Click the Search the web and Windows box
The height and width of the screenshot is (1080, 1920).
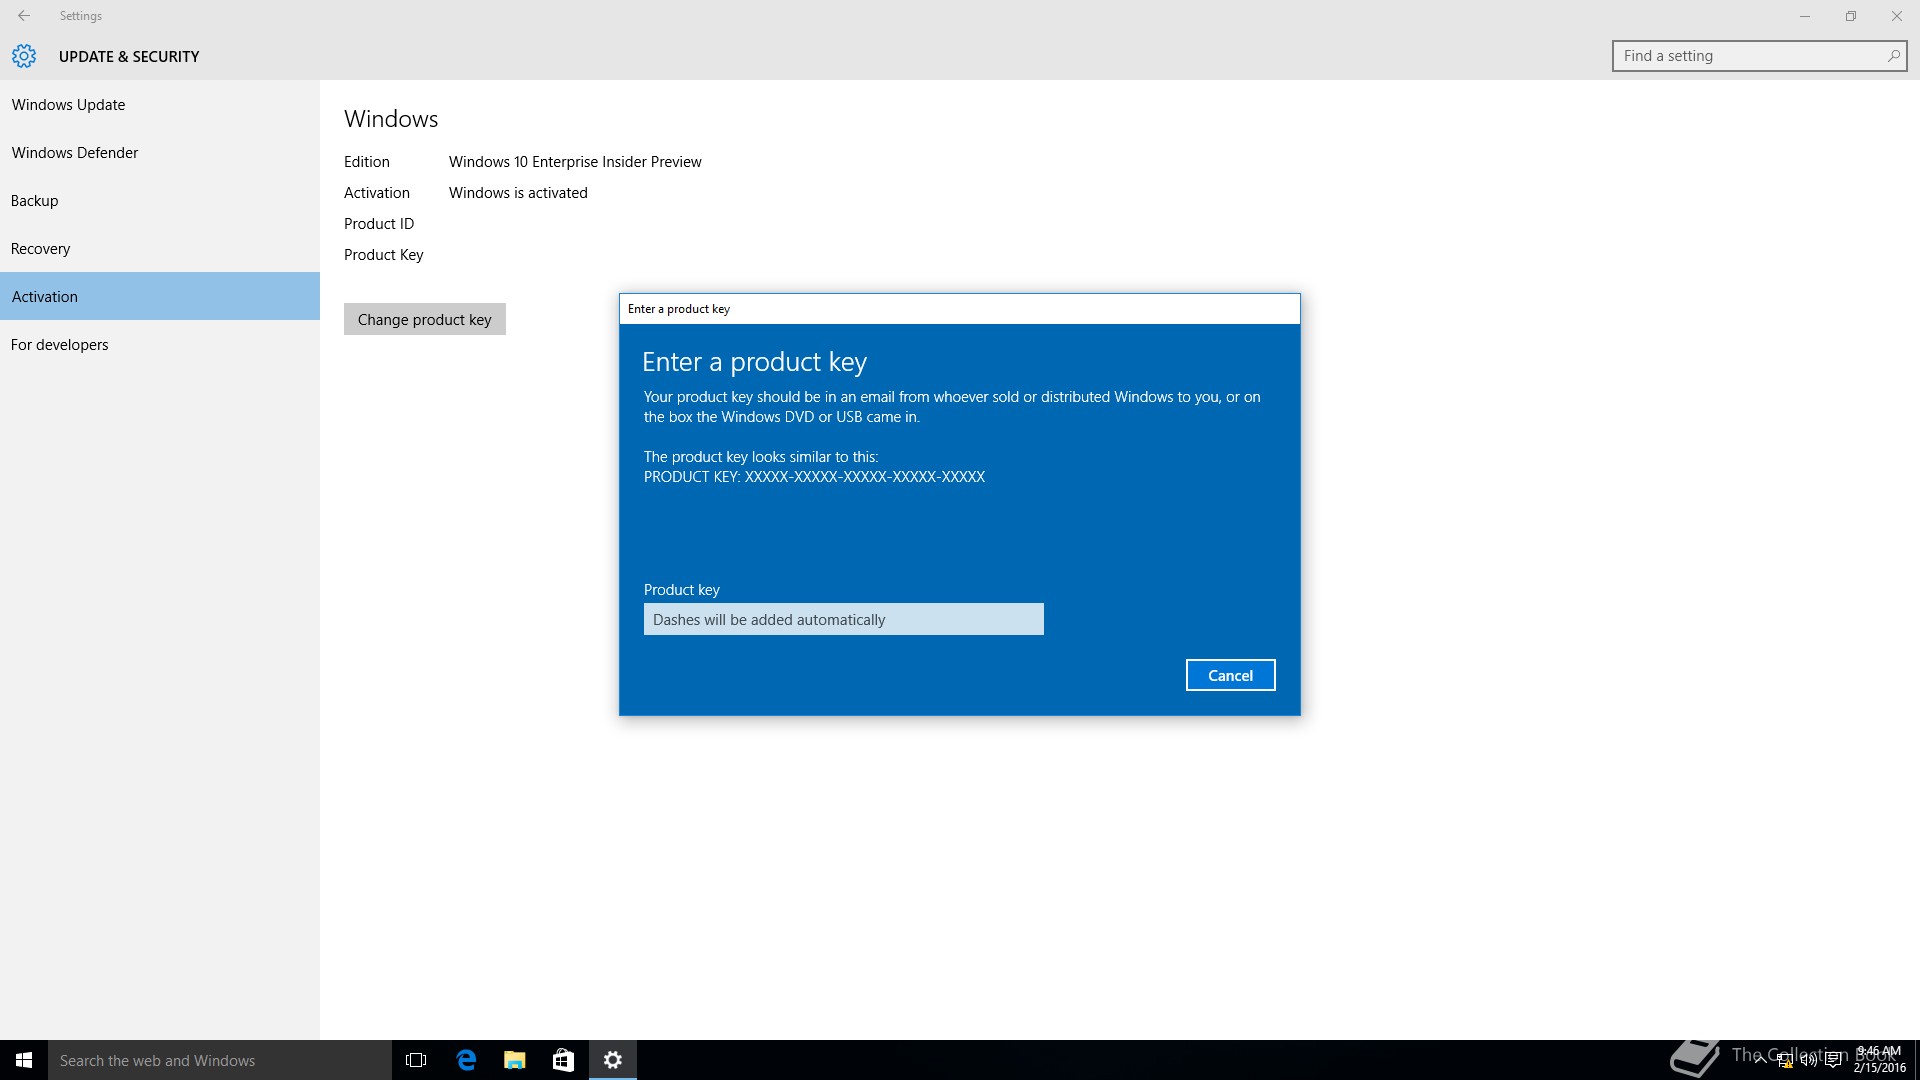[x=220, y=1060]
